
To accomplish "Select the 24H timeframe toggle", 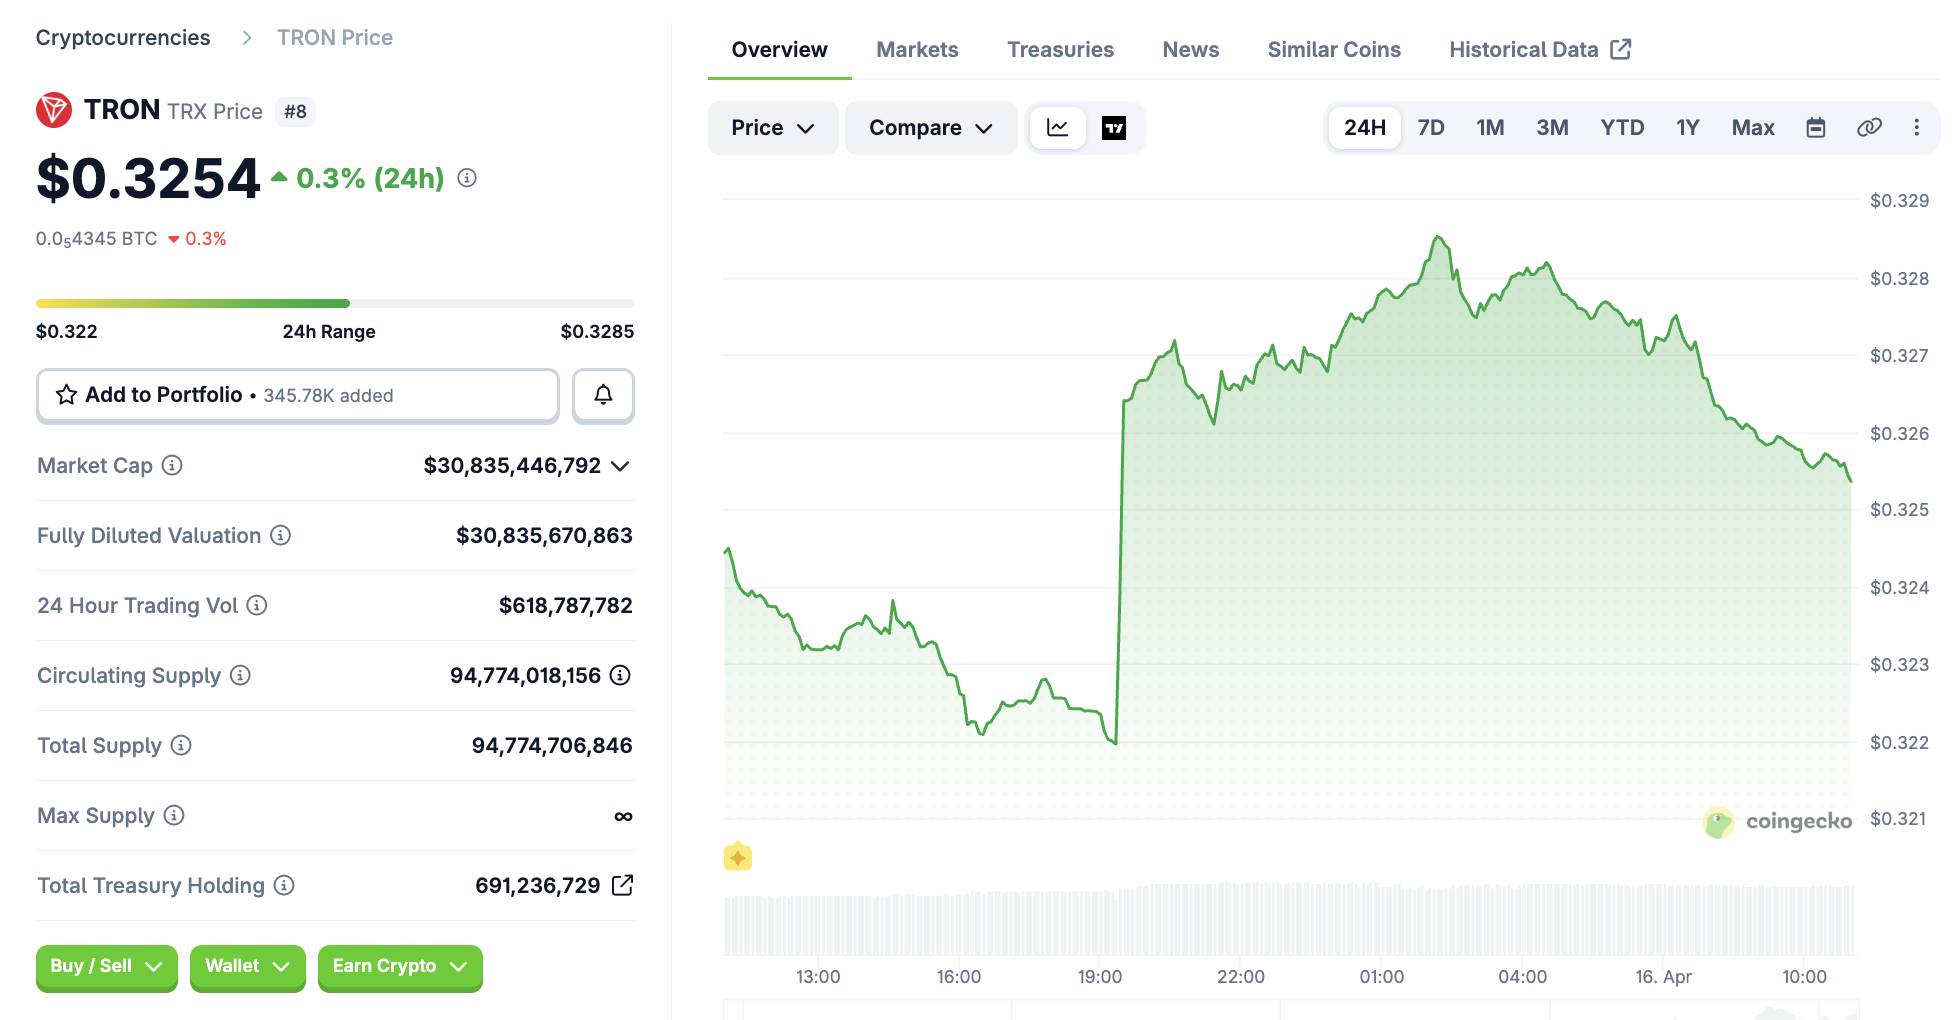I will pos(1363,128).
